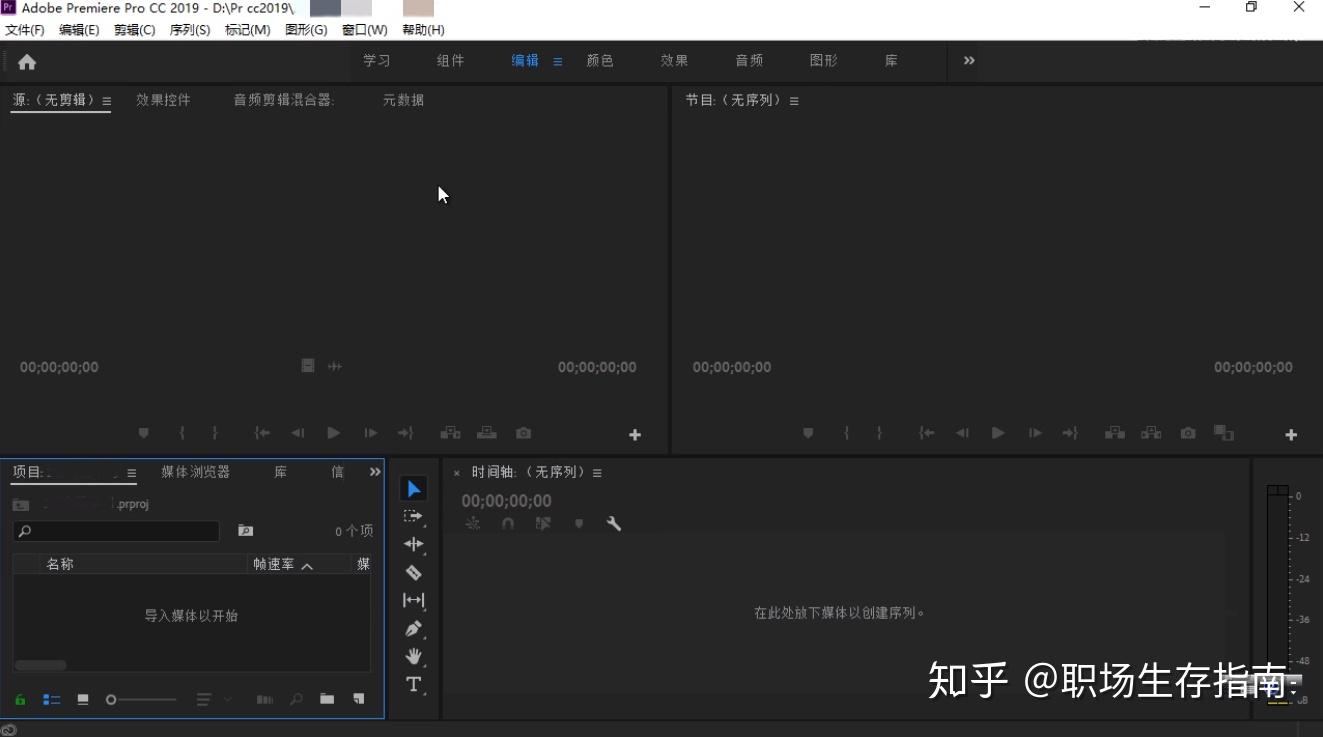This screenshot has height=737, width=1323.
Task: Open the Timeline panel menu
Action: tap(597, 473)
